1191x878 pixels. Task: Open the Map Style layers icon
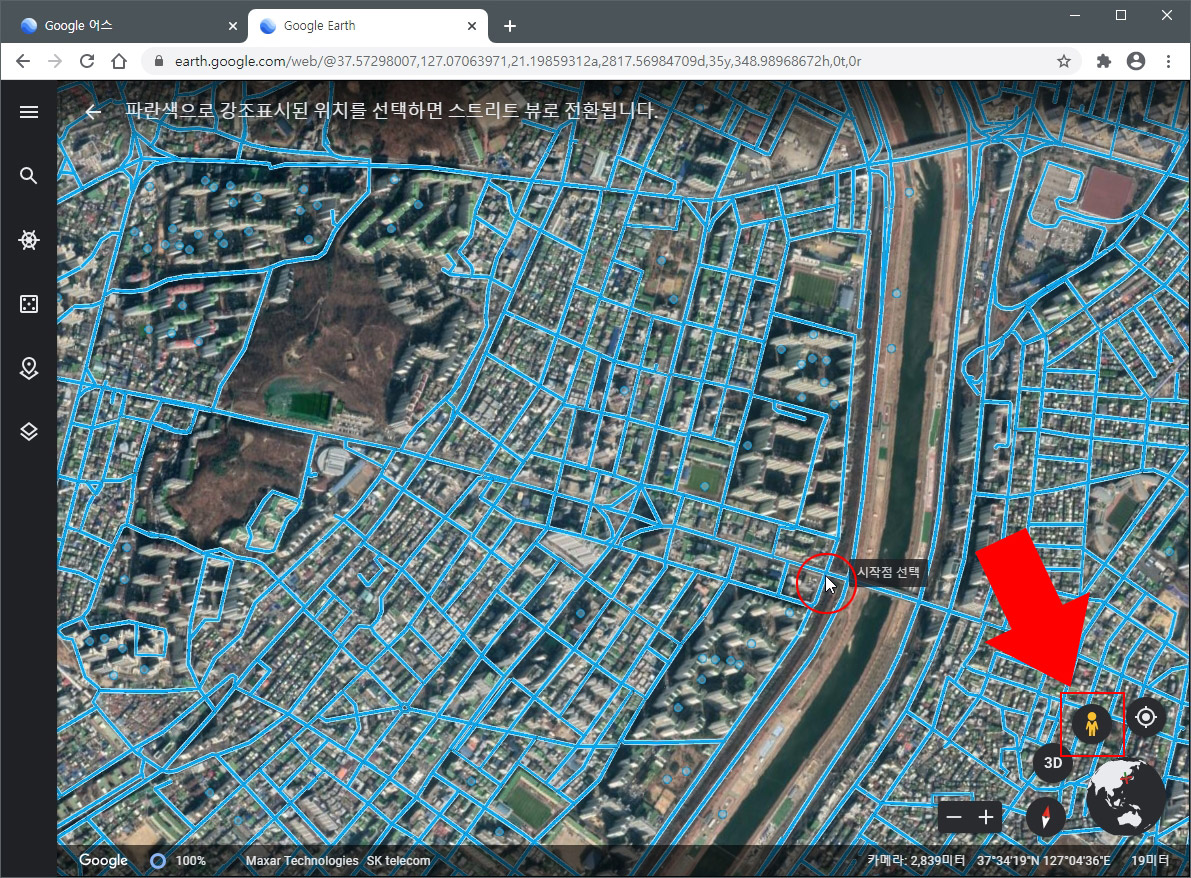pos(29,432)
